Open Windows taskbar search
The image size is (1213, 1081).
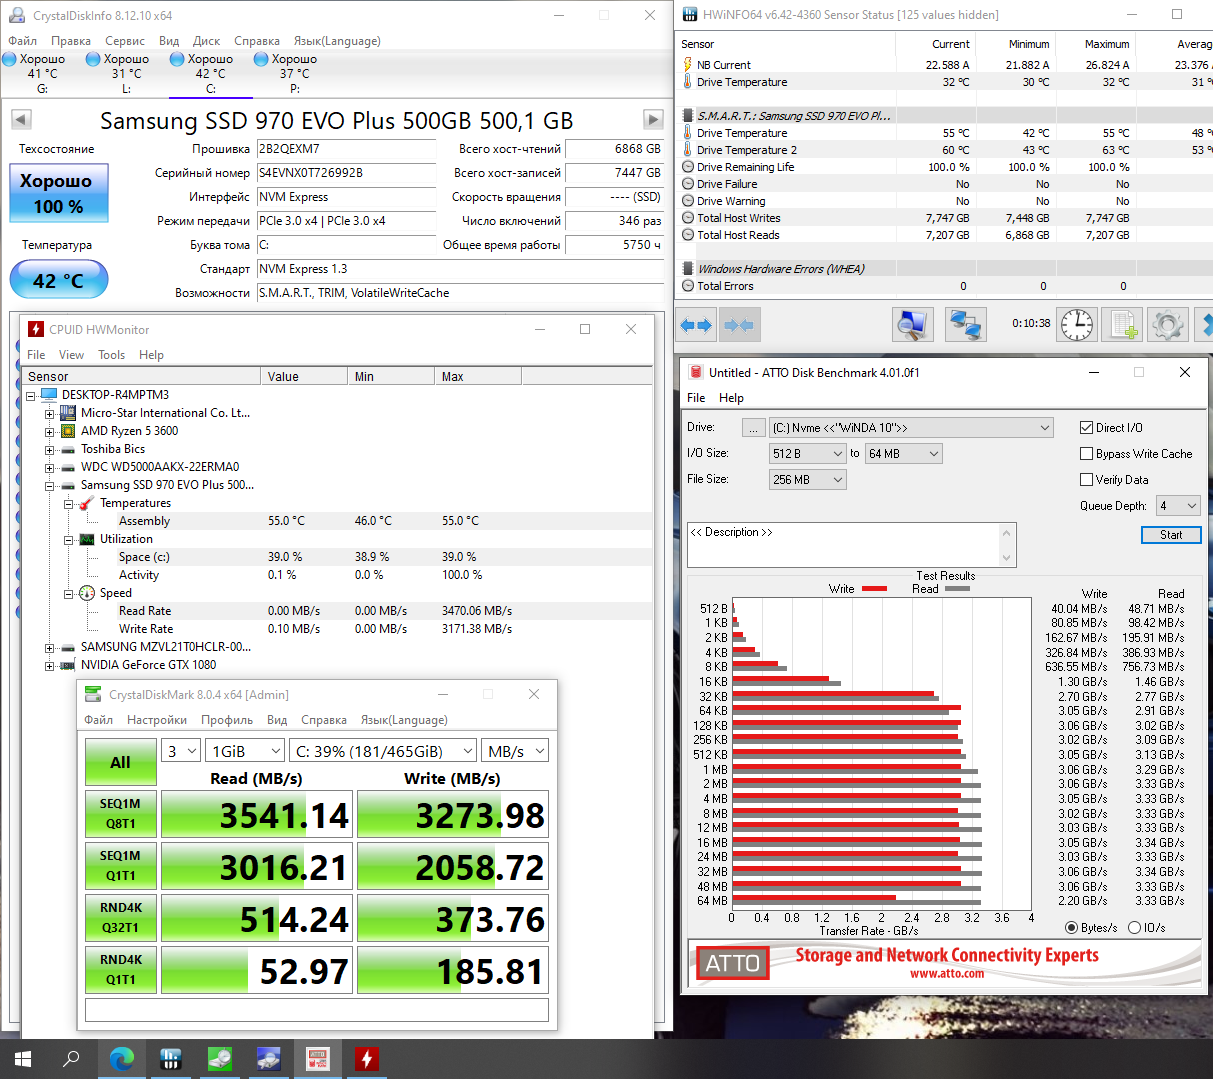[x=72, y=1058]
